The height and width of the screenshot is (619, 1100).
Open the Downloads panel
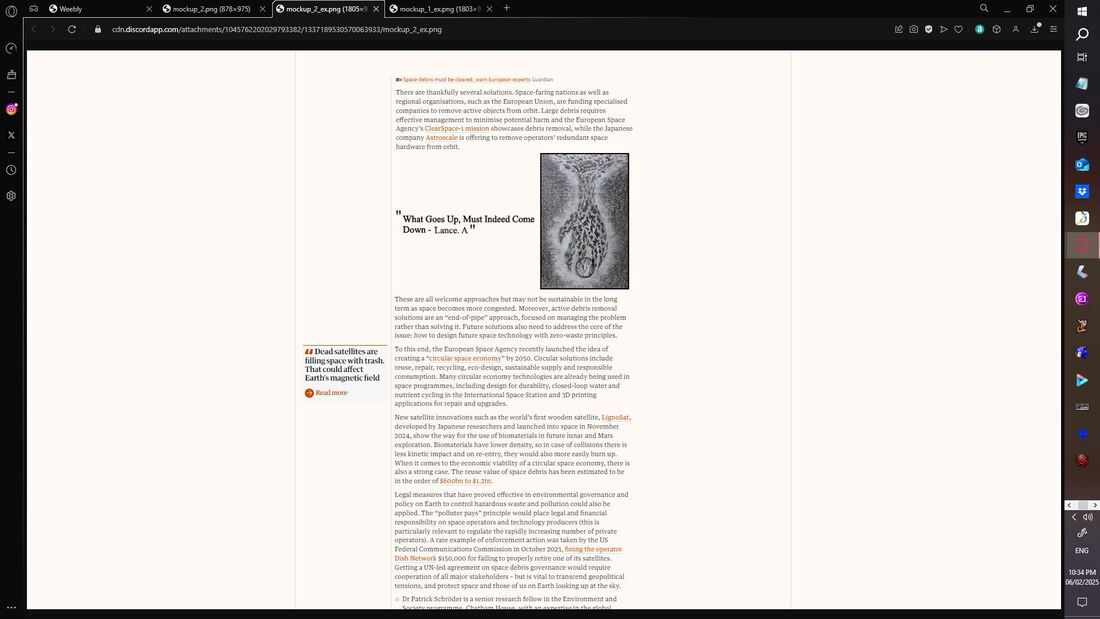1035,29
